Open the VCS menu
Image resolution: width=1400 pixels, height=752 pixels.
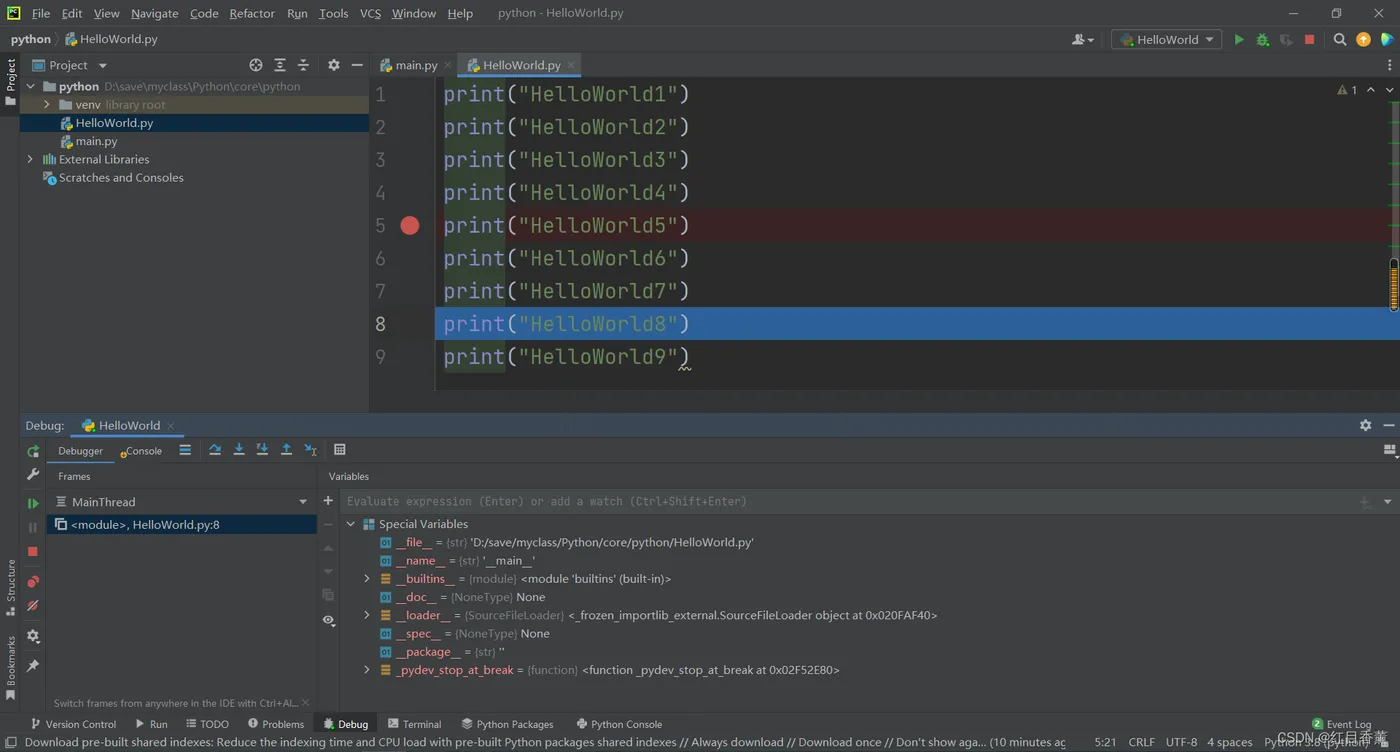coord(370,13)
